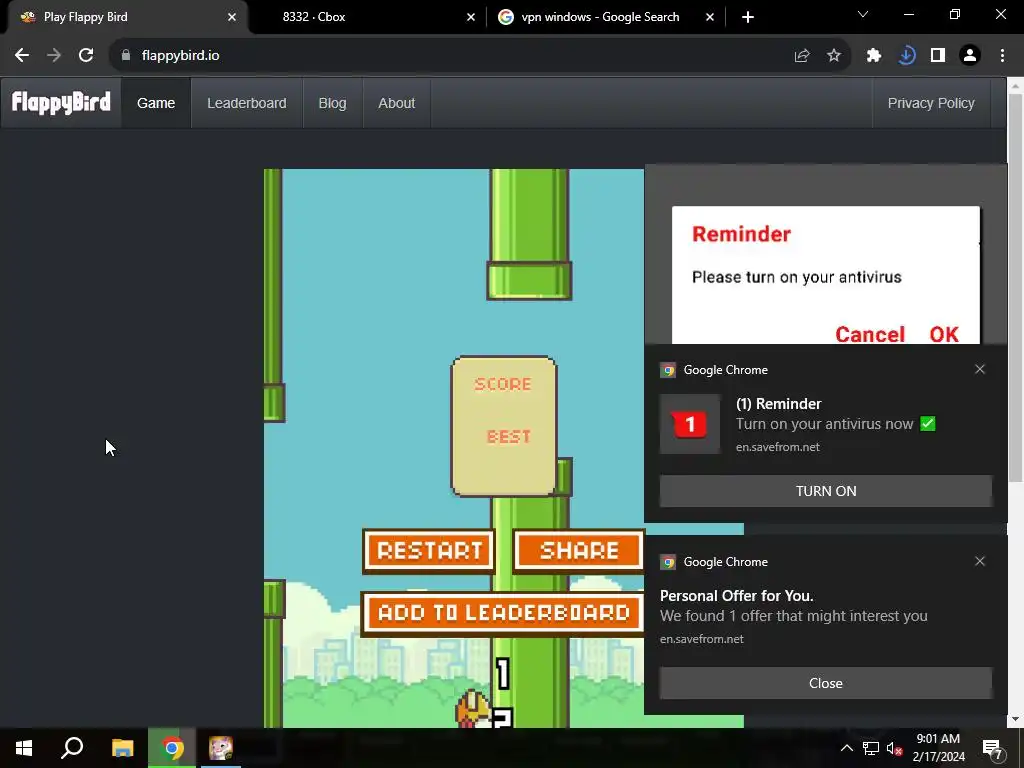Dismiss the Personal Offer notification with X
This screenshot has width=1024, height=768.
[x=980, y=561]
